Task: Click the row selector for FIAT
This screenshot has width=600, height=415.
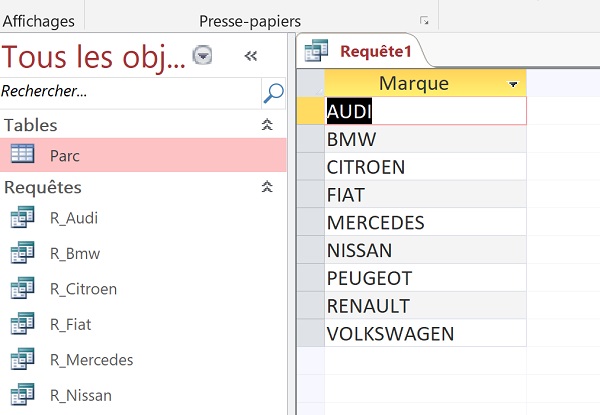Action: coord(311,194)
